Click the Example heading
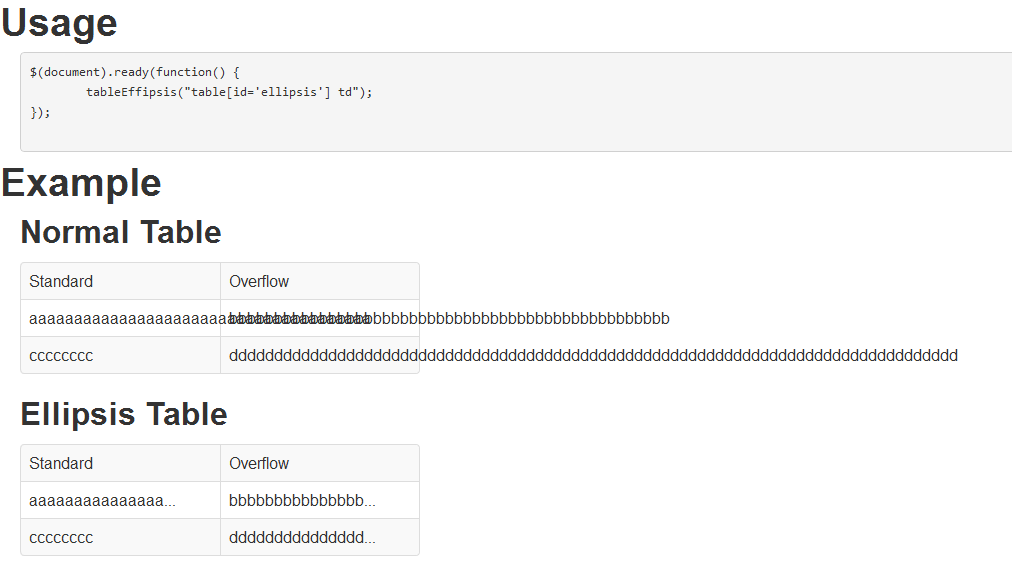The height and width of the screenshot is (574, 1012). point(81,183)
